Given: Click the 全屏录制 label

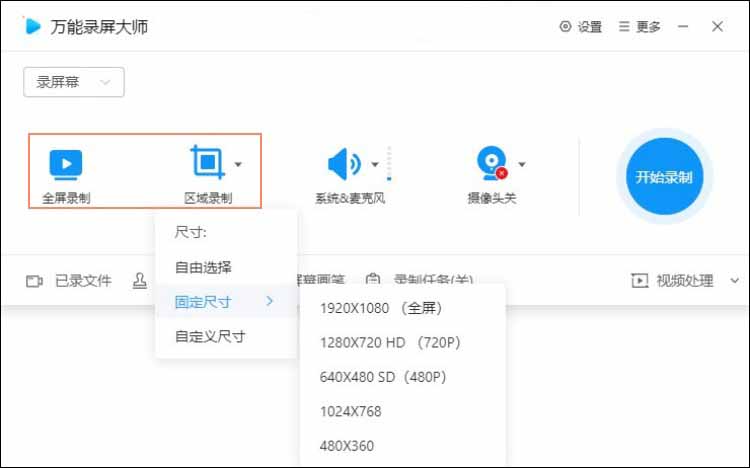Looking at the screenshot, I should pos(66,198).
